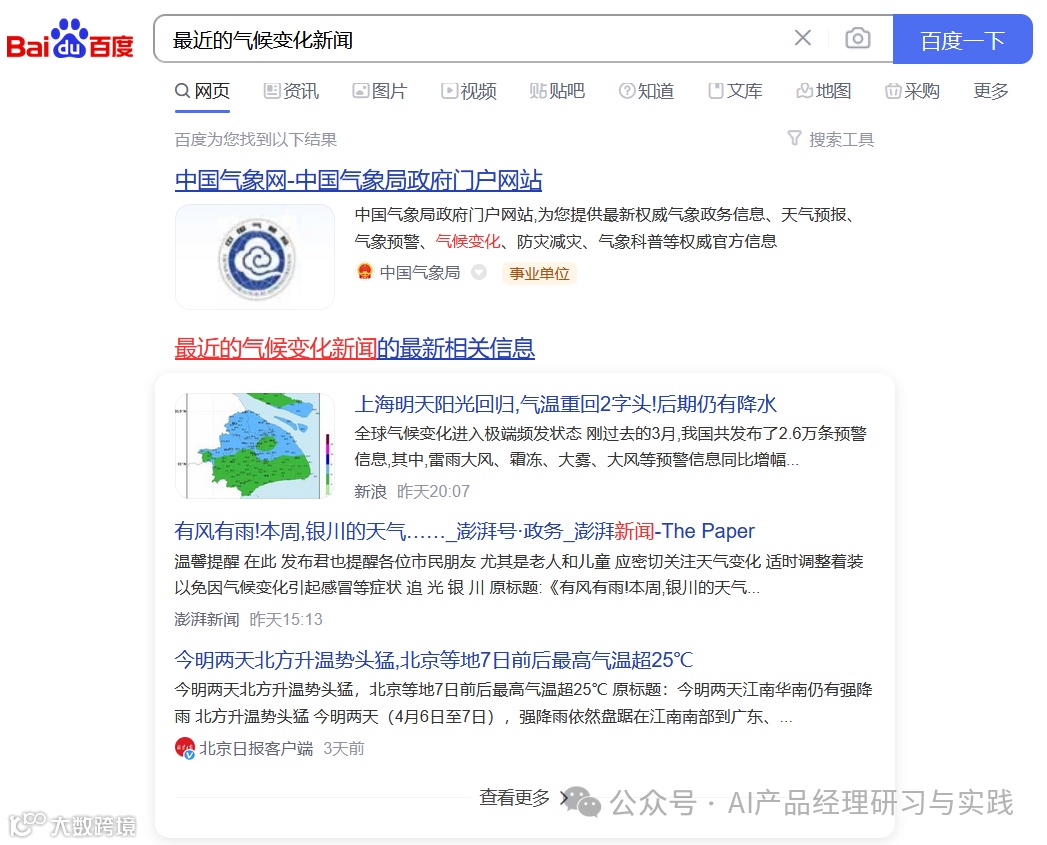The width and height of the screenshot is (1047, 845).
Task: Open 今明两天北方升温势头猛 article
Action: click(433, 660)
